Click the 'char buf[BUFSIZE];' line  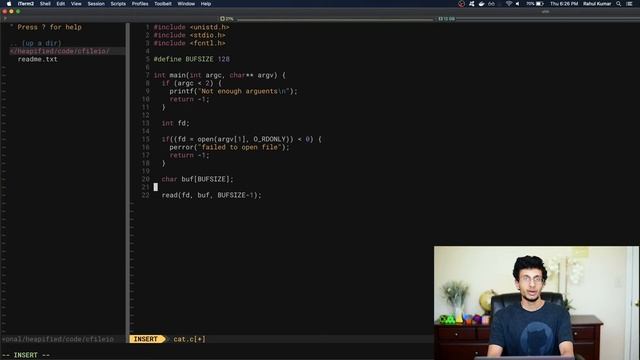coord(198,179)
